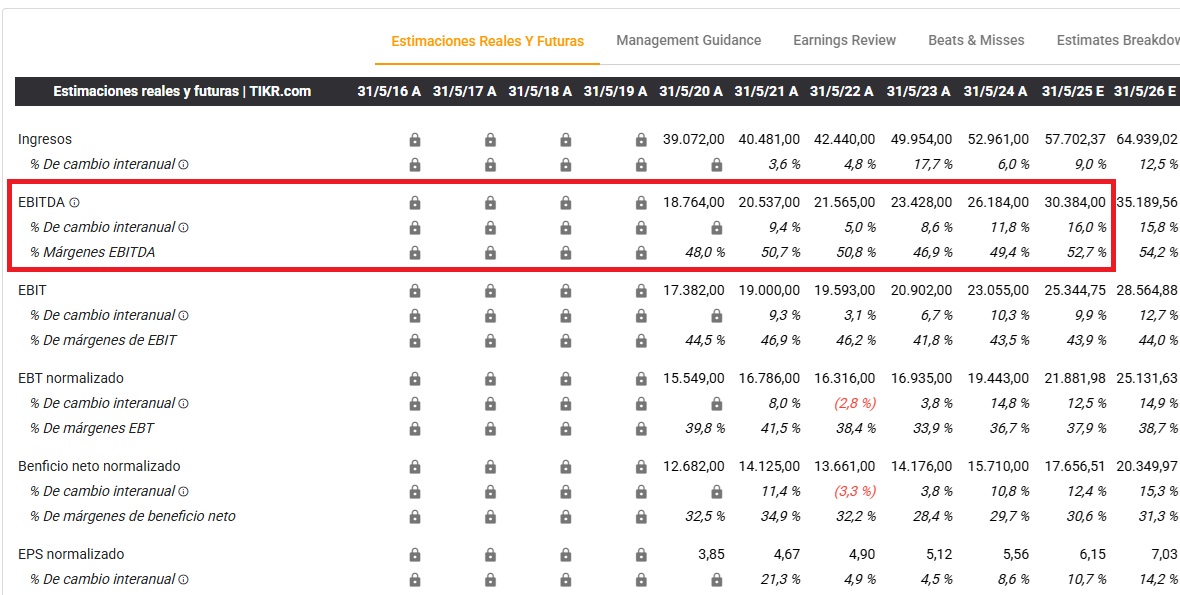This screenshot has width=1180, height=595.
Task: Click EBT normalizado lock icon under 31/5/19 A
Action: click(x=641, y=379)
